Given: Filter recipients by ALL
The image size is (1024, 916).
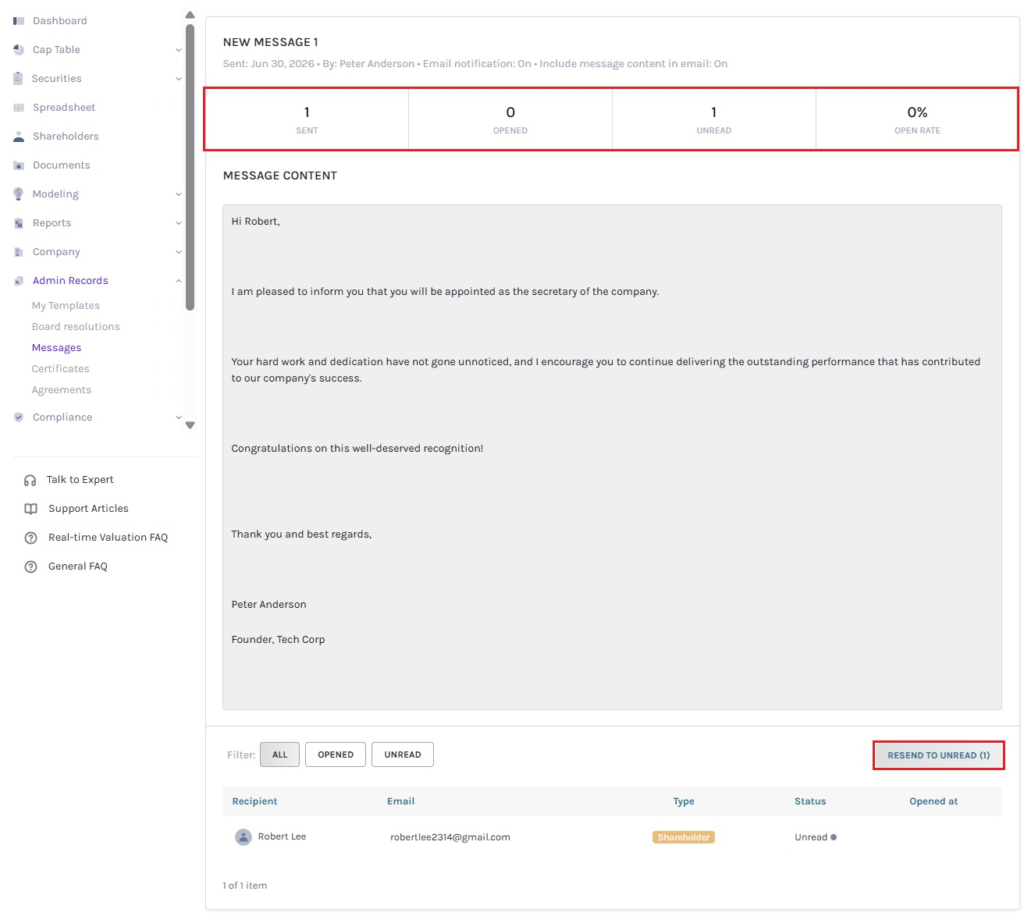Looking at the screenshot, I should tap(280, 754).
